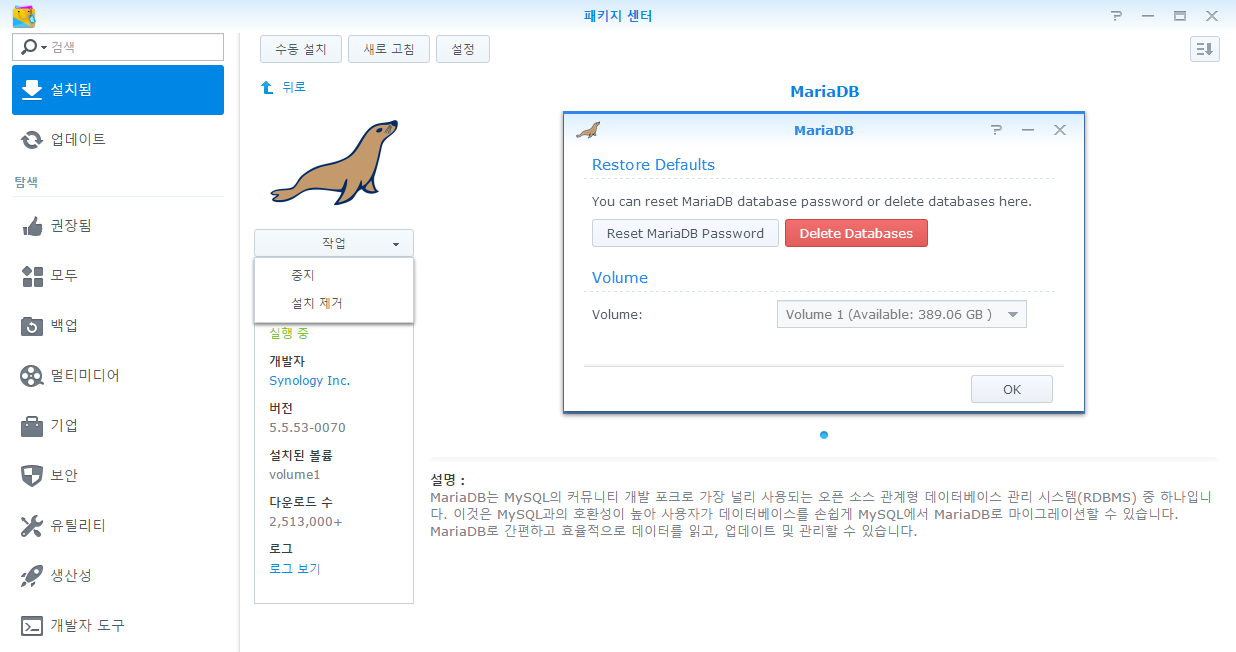Open the Developer Tools terminal icon
Image resolution: width=1236 pixels, height=652 pixels.
[x=32, y=626]
